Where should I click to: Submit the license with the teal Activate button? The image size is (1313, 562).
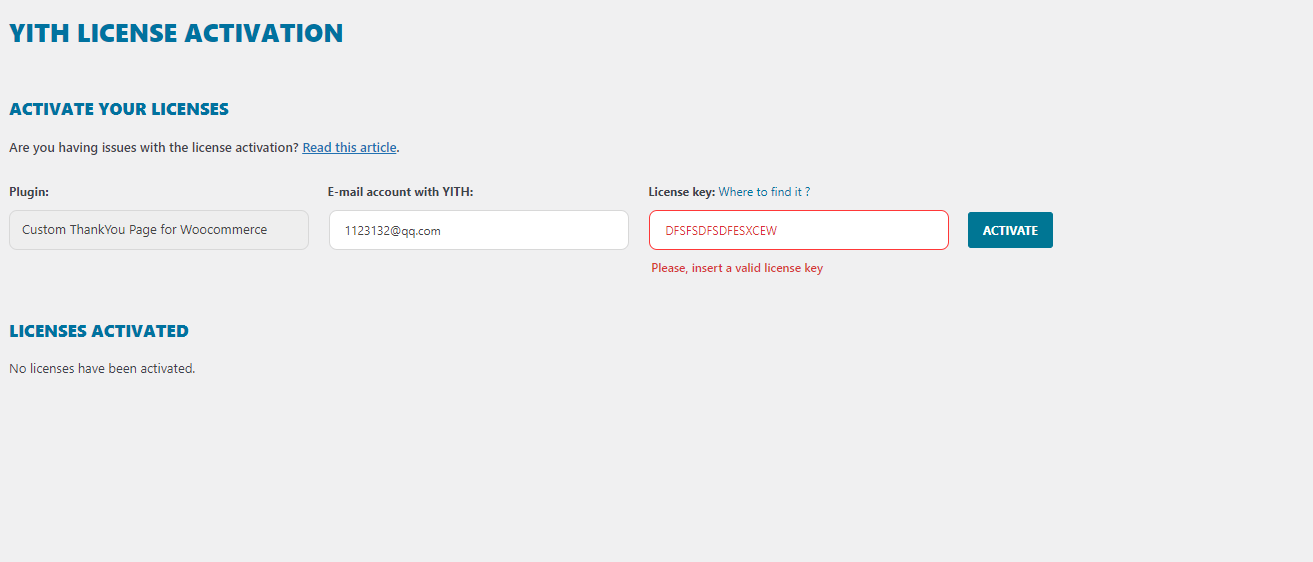point(1010,230)
